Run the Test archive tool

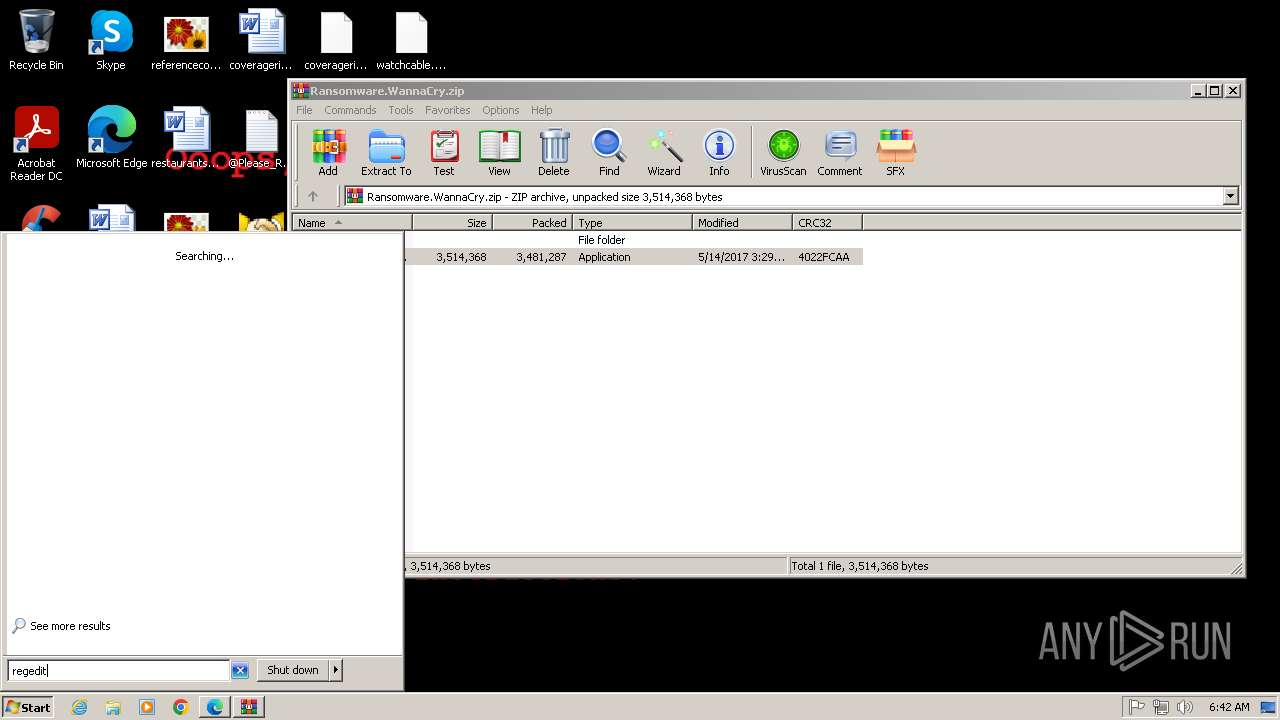(444, 153)
